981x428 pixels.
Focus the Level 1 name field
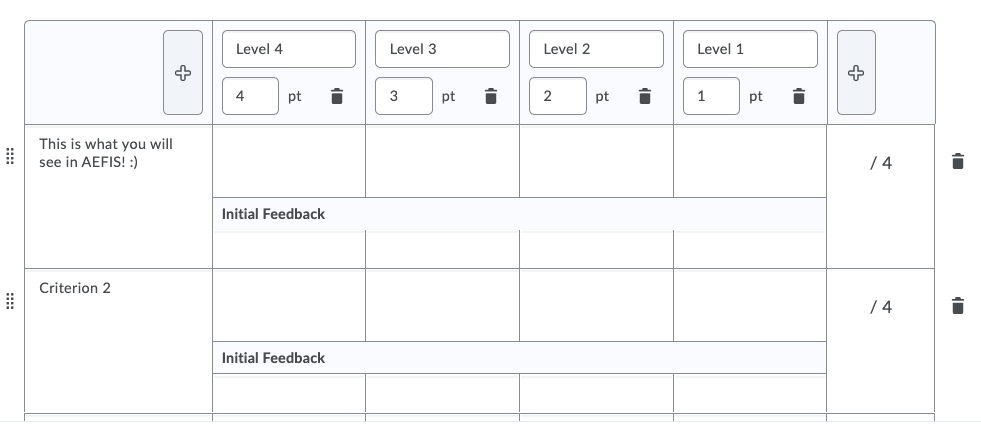click(751, 49)
